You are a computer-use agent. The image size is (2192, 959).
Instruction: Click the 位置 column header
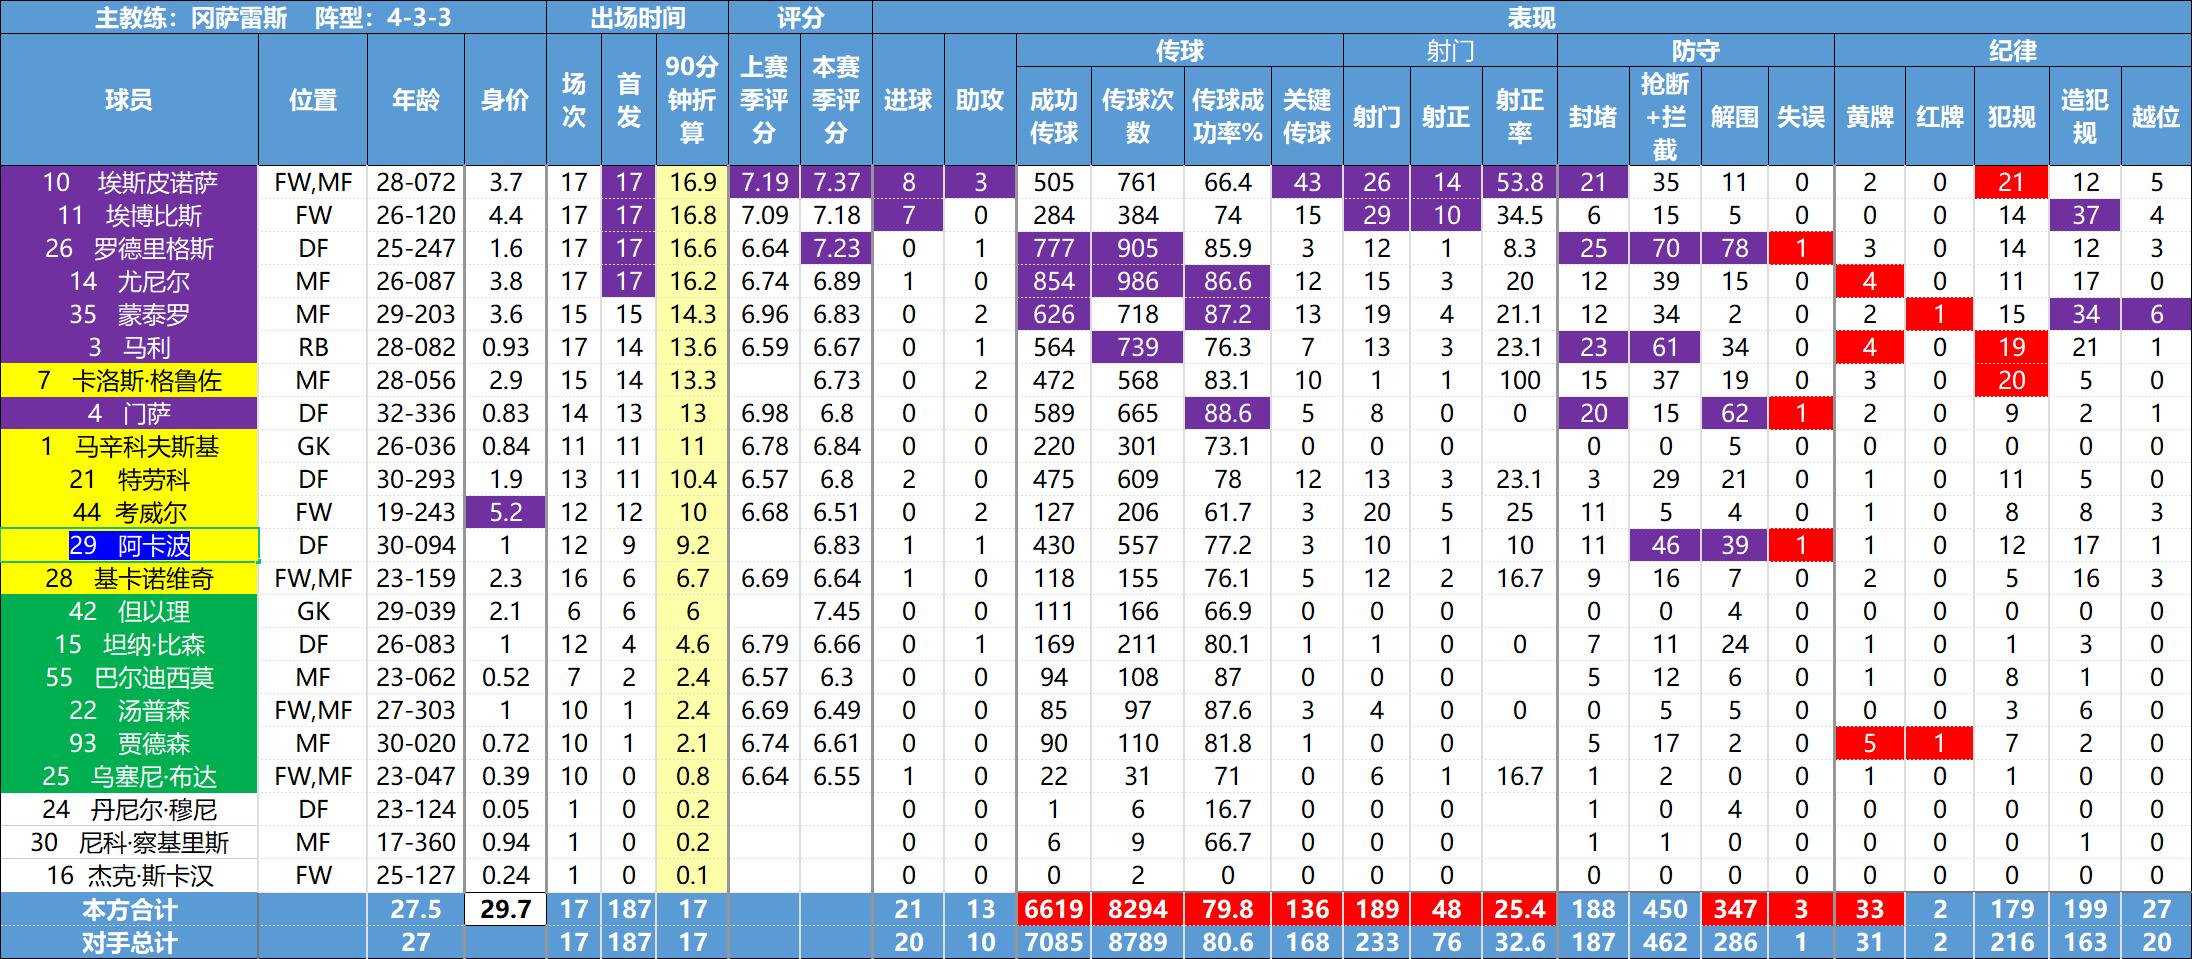tap(313, 100)
